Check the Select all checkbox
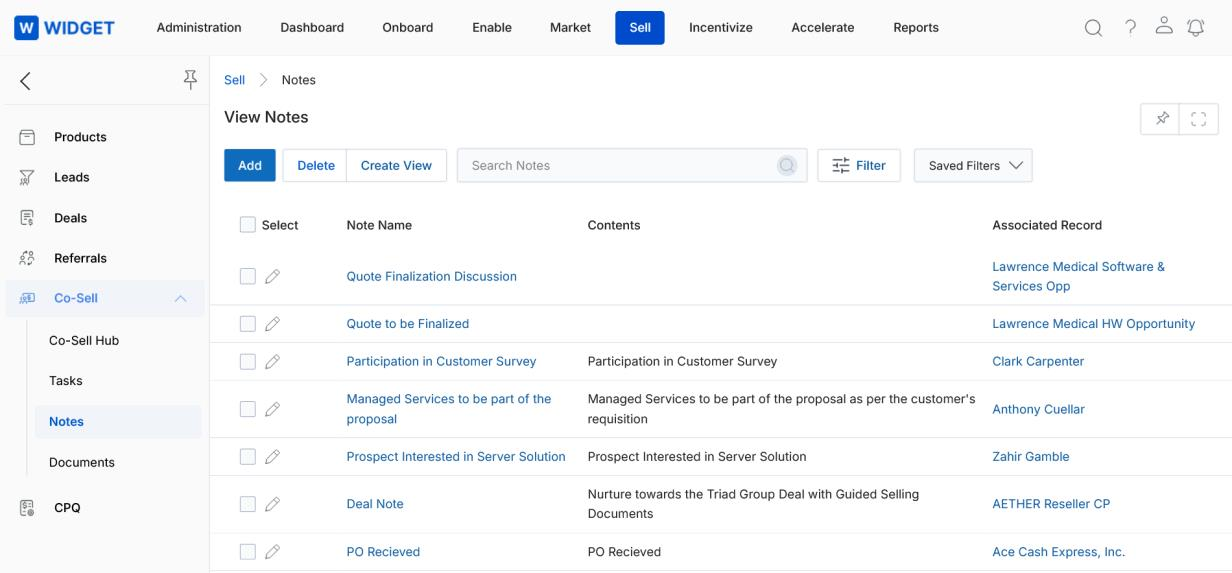Image resolution: width=1232 pixels, height=573 pixels. pyautogui.click(x=248, y=225)
